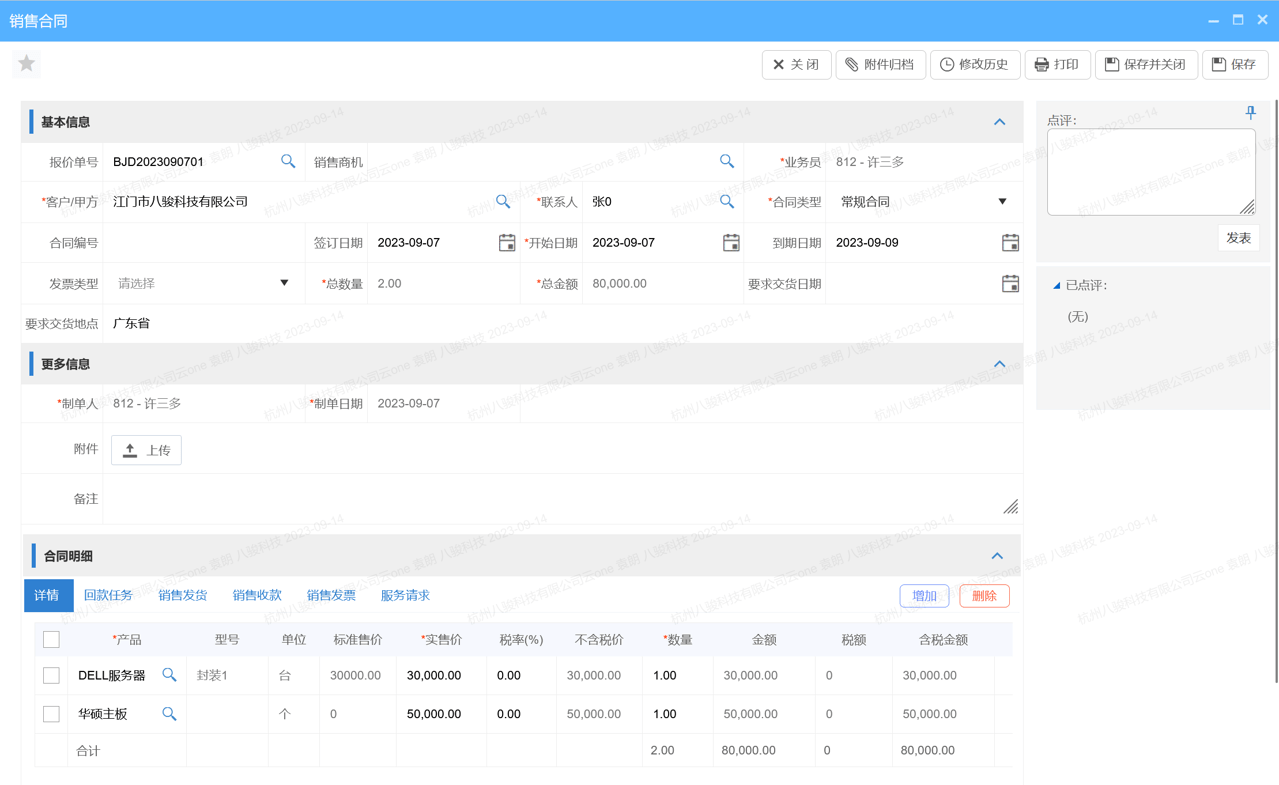Click the 保存并关闭 button

point(1146,64)
